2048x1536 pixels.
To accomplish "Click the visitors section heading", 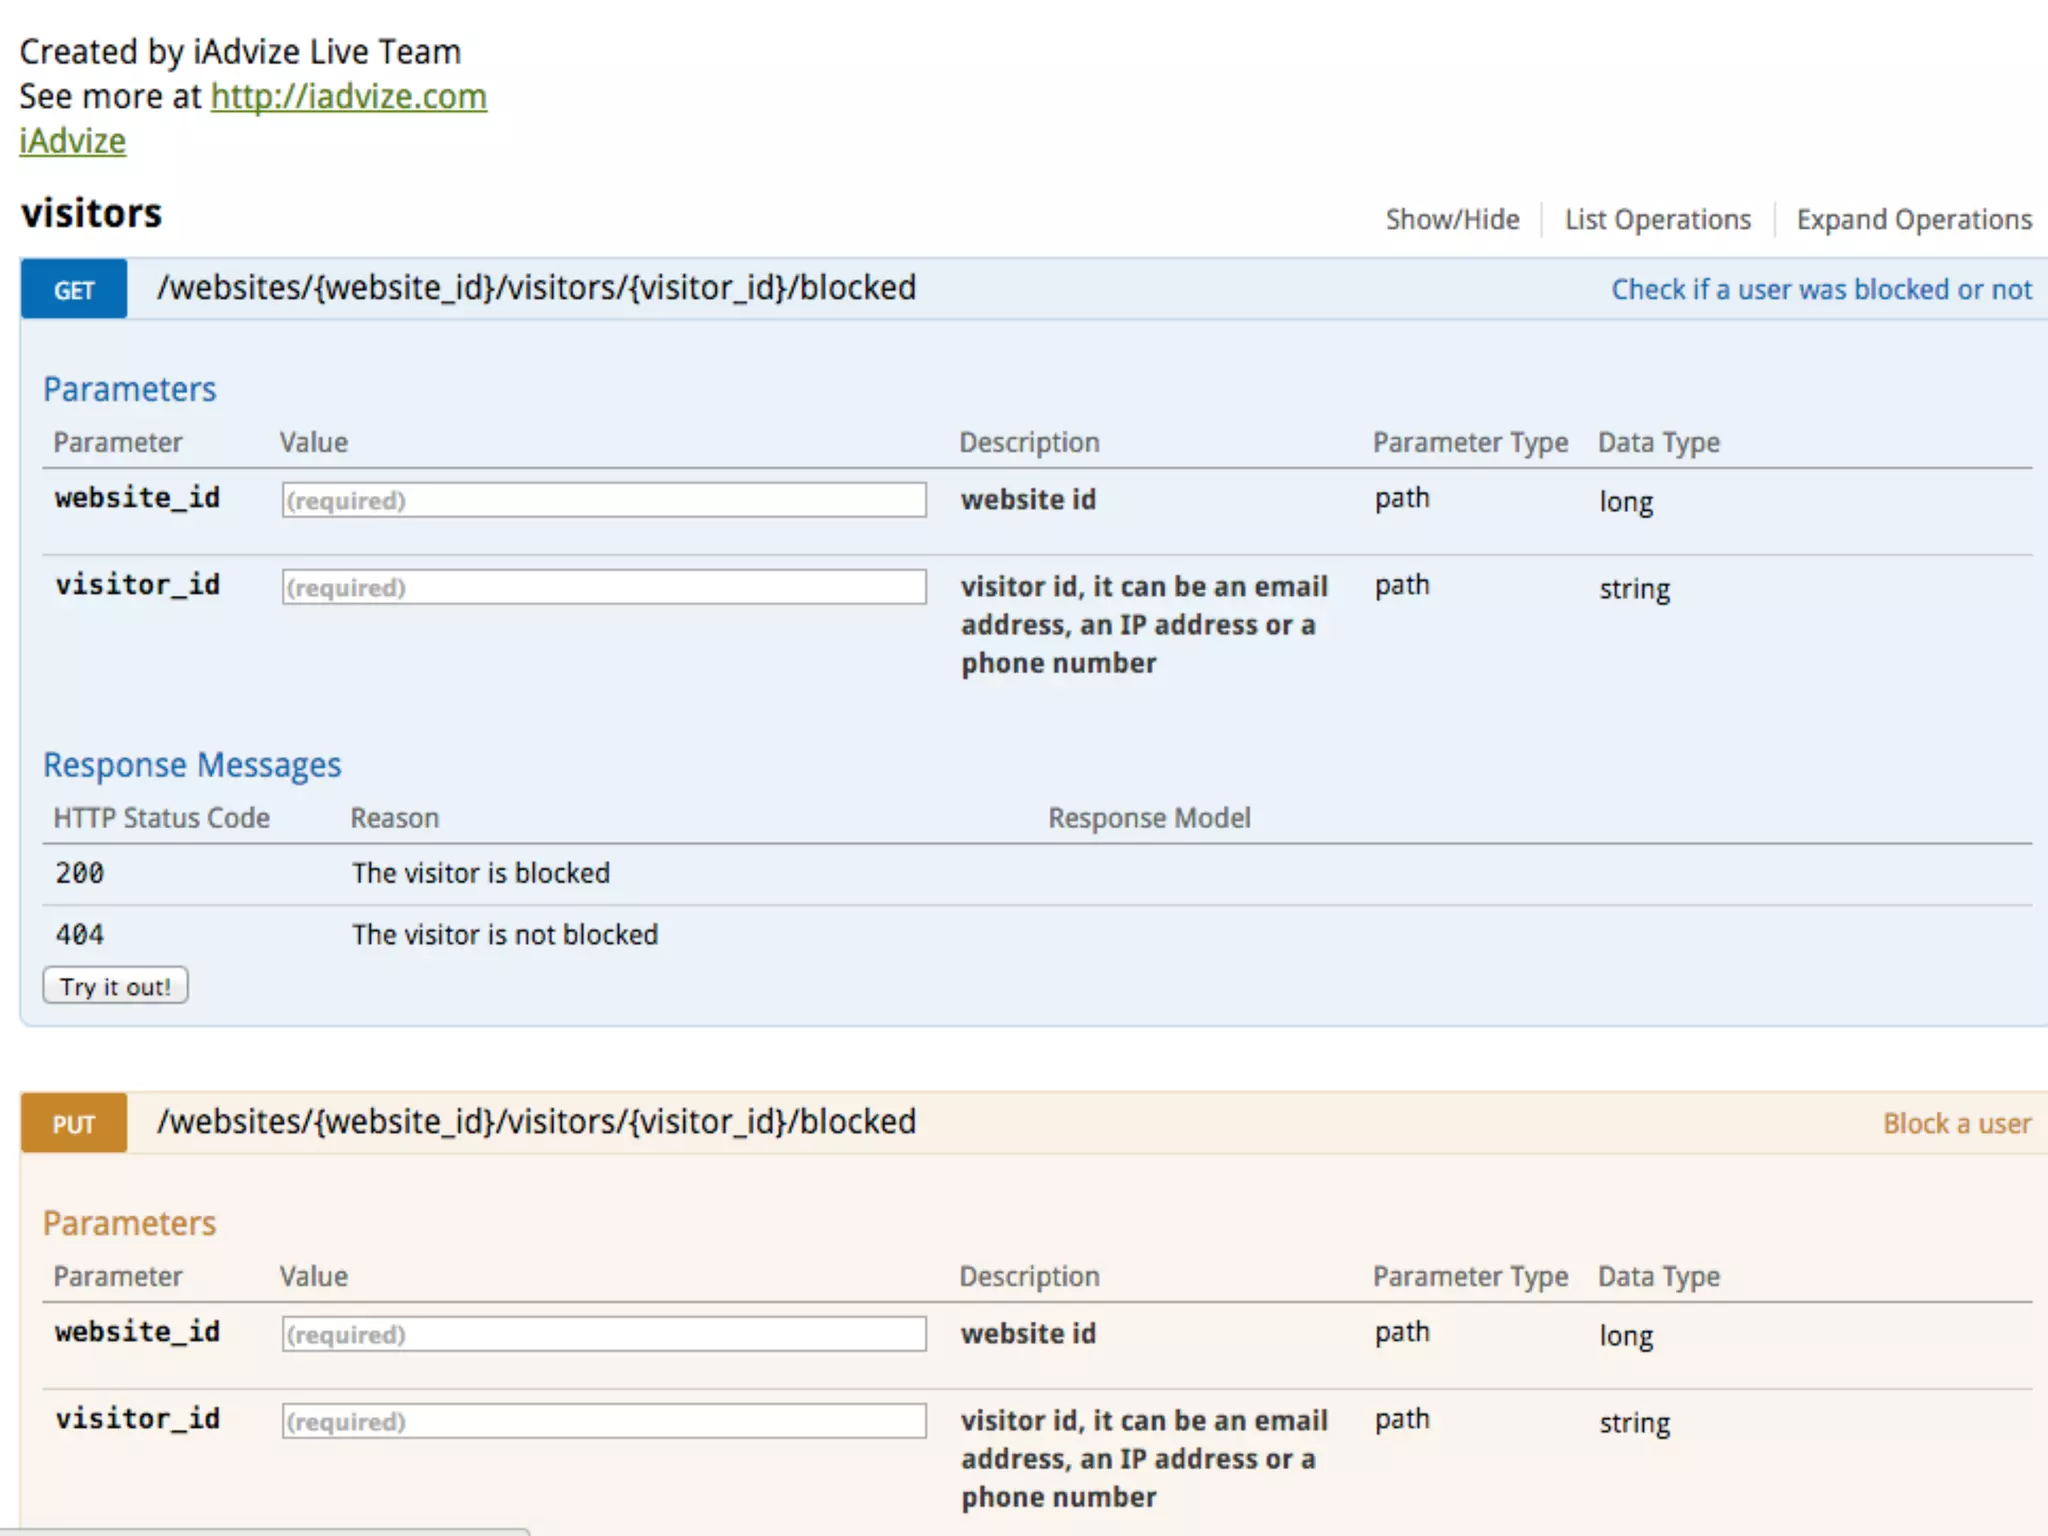I will 91,214.
